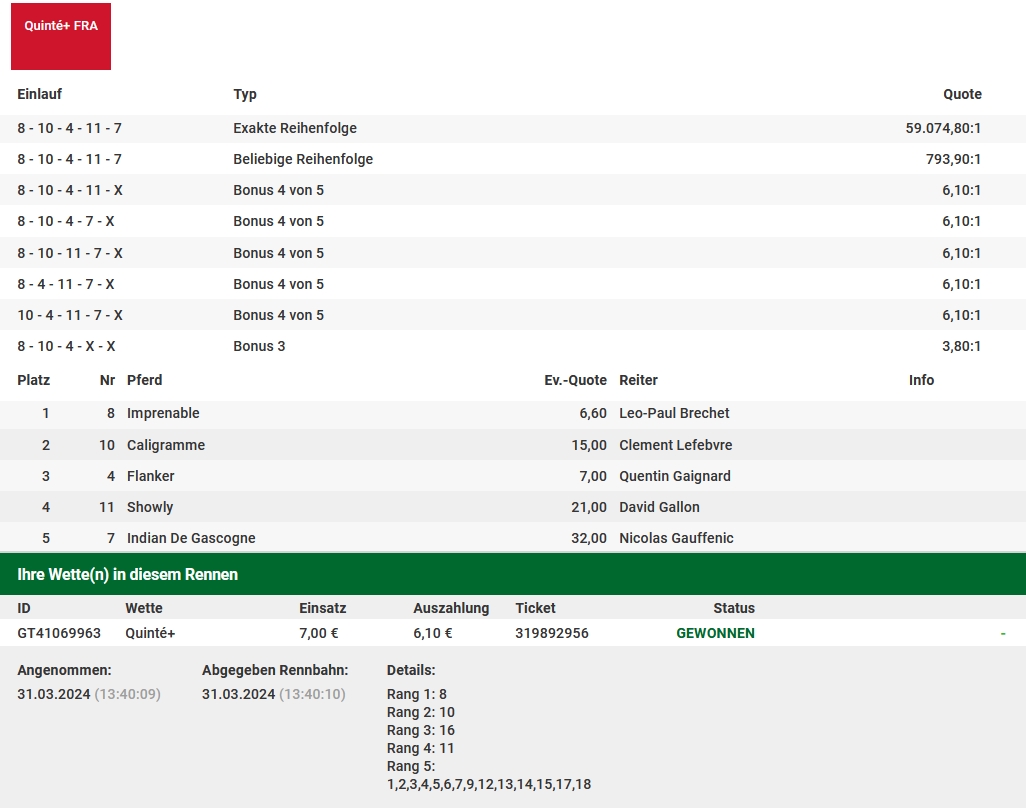The image size is (1026, 811).
Task: Select the horse Showly
Action: (x=150, y=507)
